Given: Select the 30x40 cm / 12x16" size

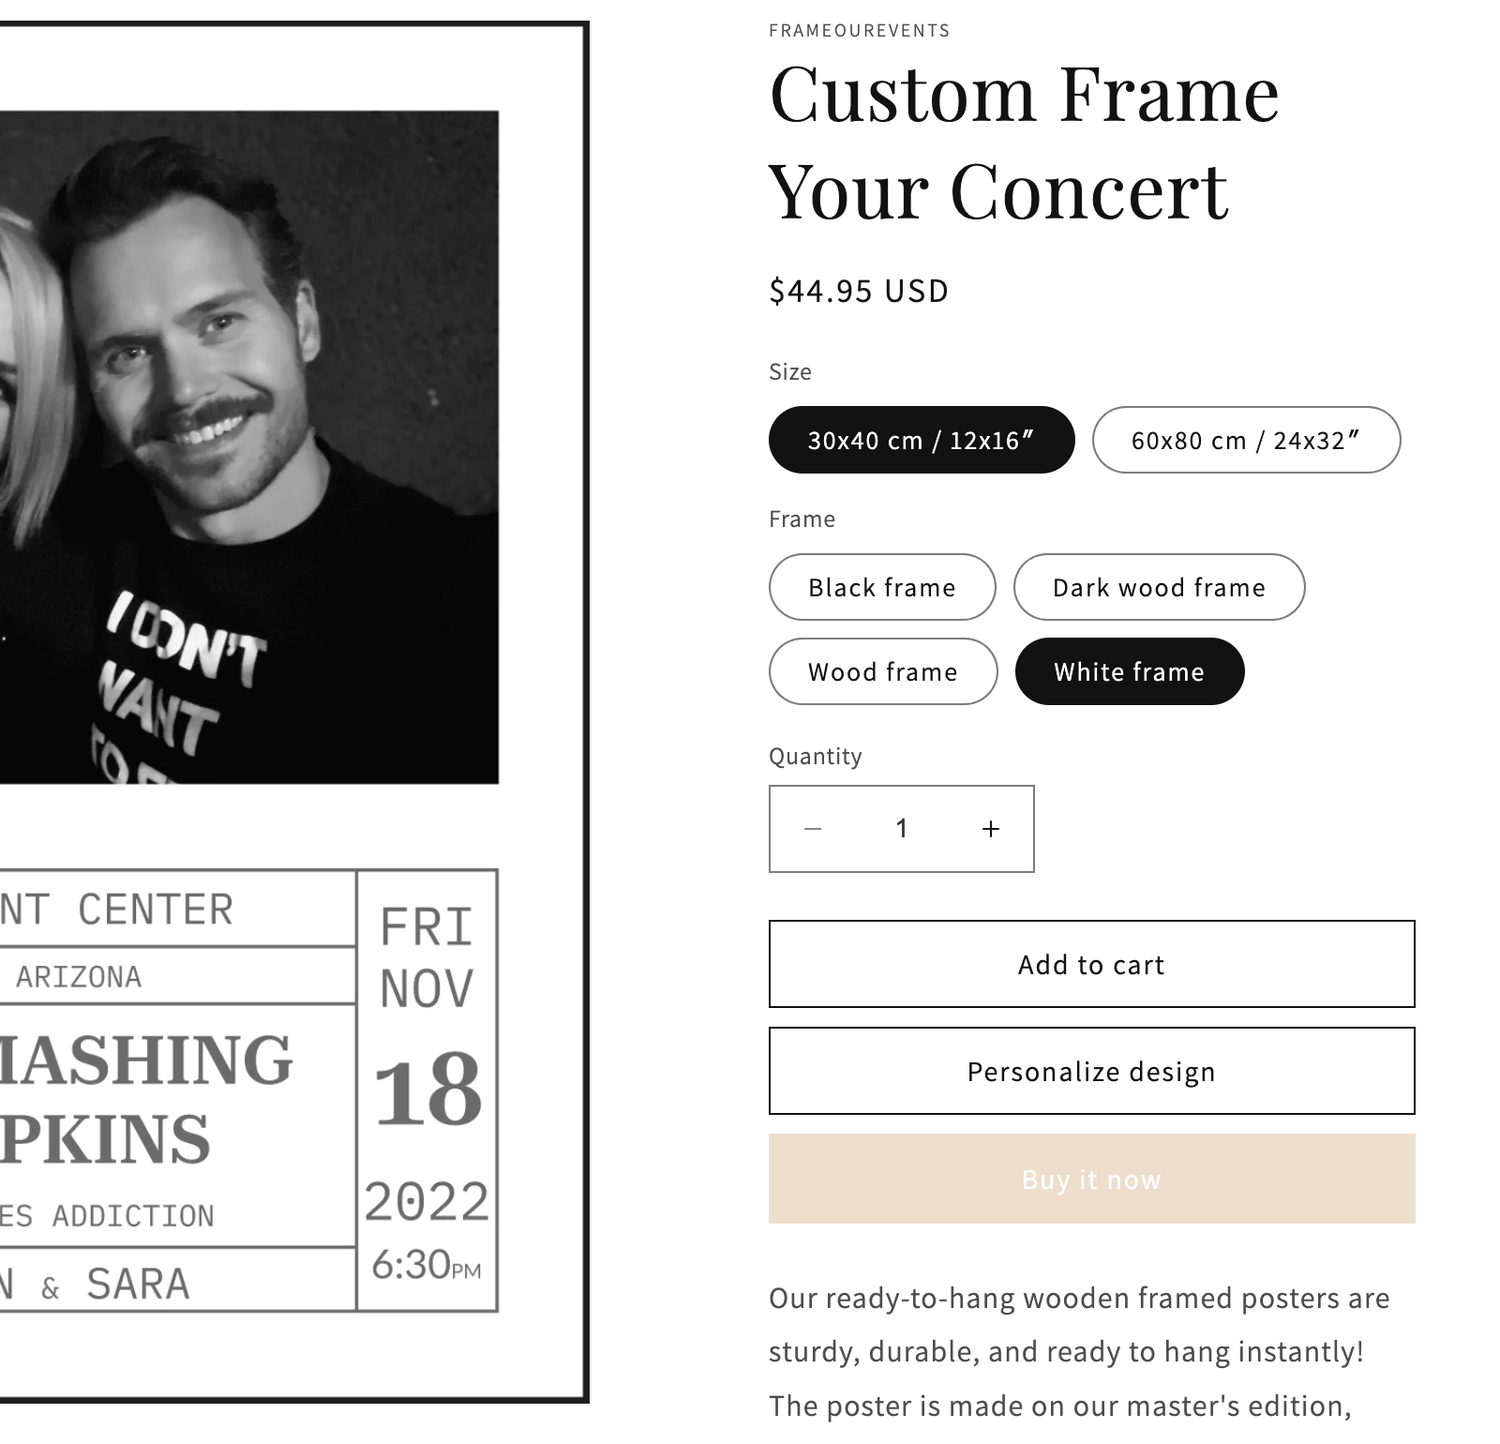Looking at the screenshot, I should coord(921,440).
